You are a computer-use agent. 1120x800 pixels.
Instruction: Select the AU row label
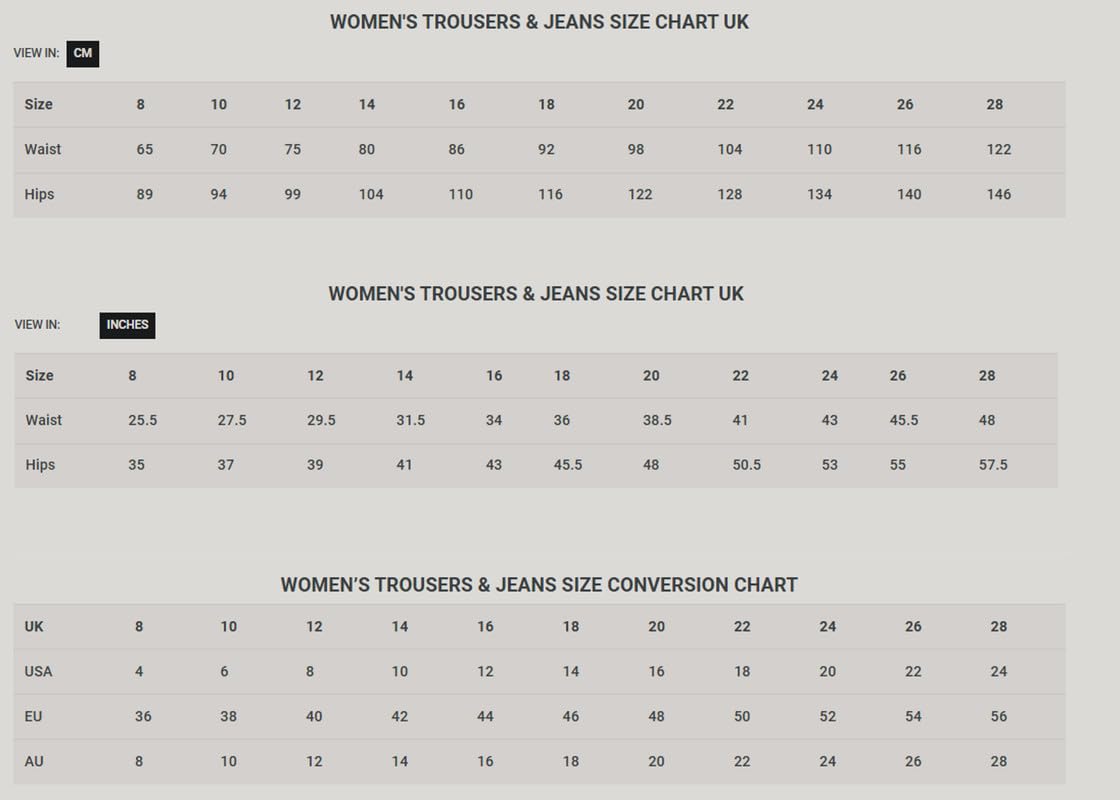[x=34, y=761]
